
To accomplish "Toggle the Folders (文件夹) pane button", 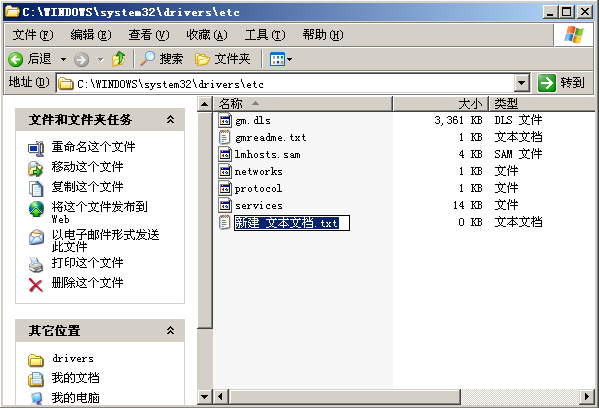I will pos(223,59).
